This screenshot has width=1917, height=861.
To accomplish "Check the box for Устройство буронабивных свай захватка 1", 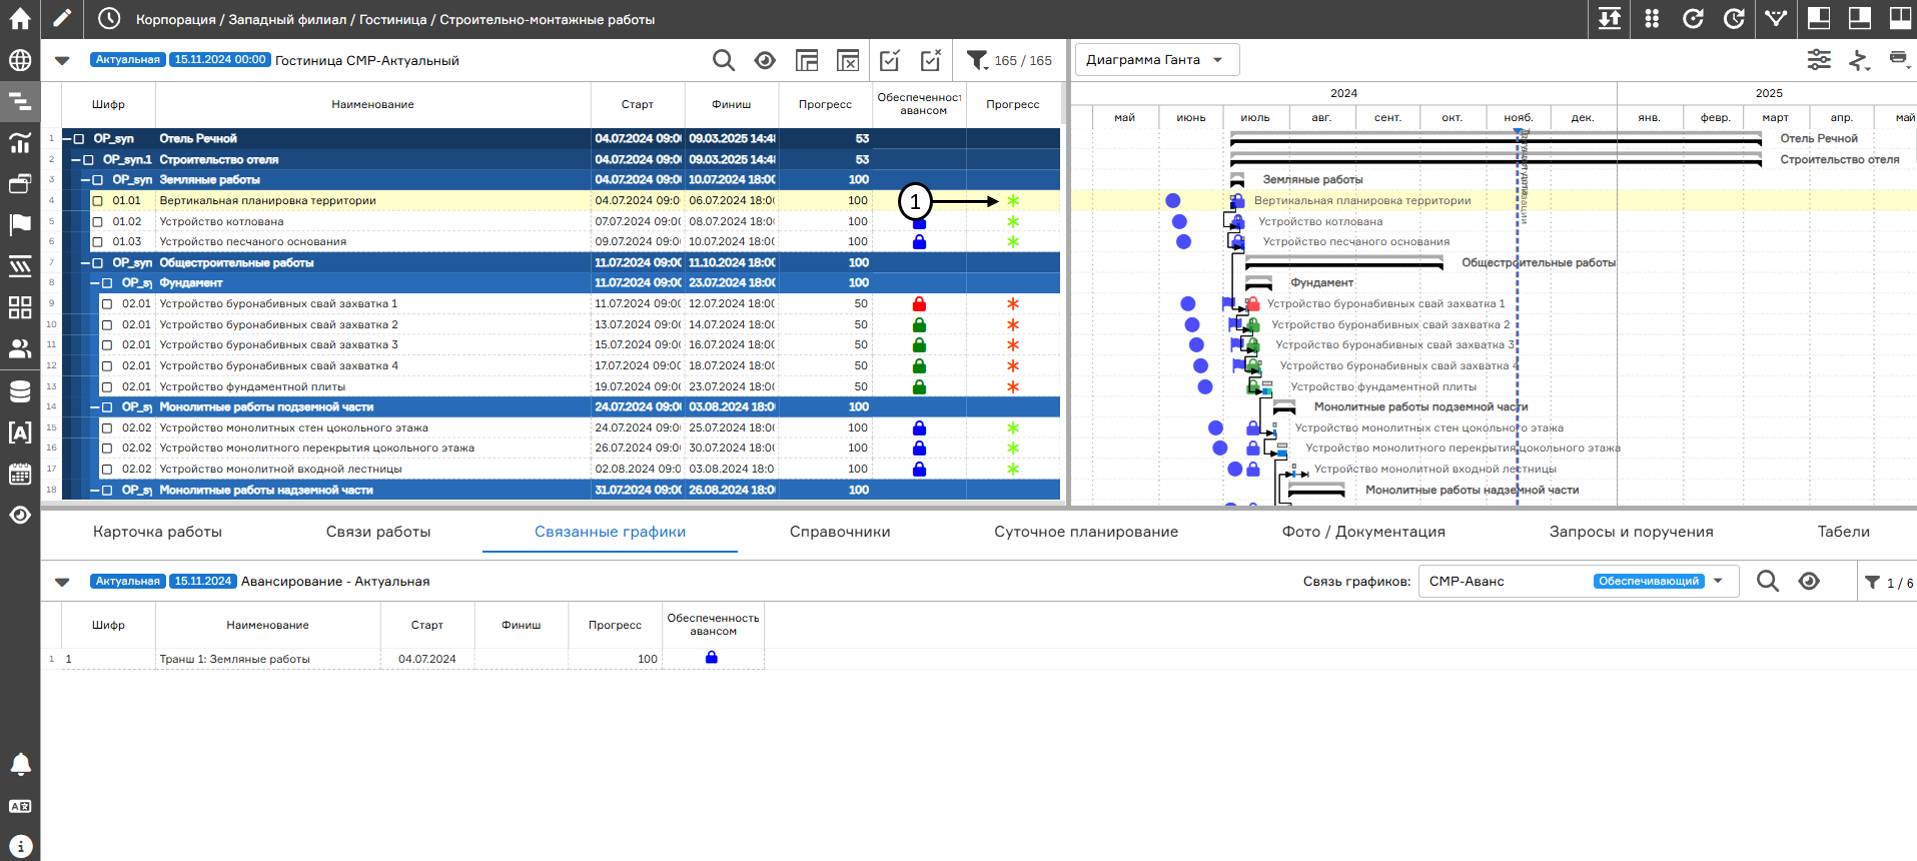I will point(108,304).
